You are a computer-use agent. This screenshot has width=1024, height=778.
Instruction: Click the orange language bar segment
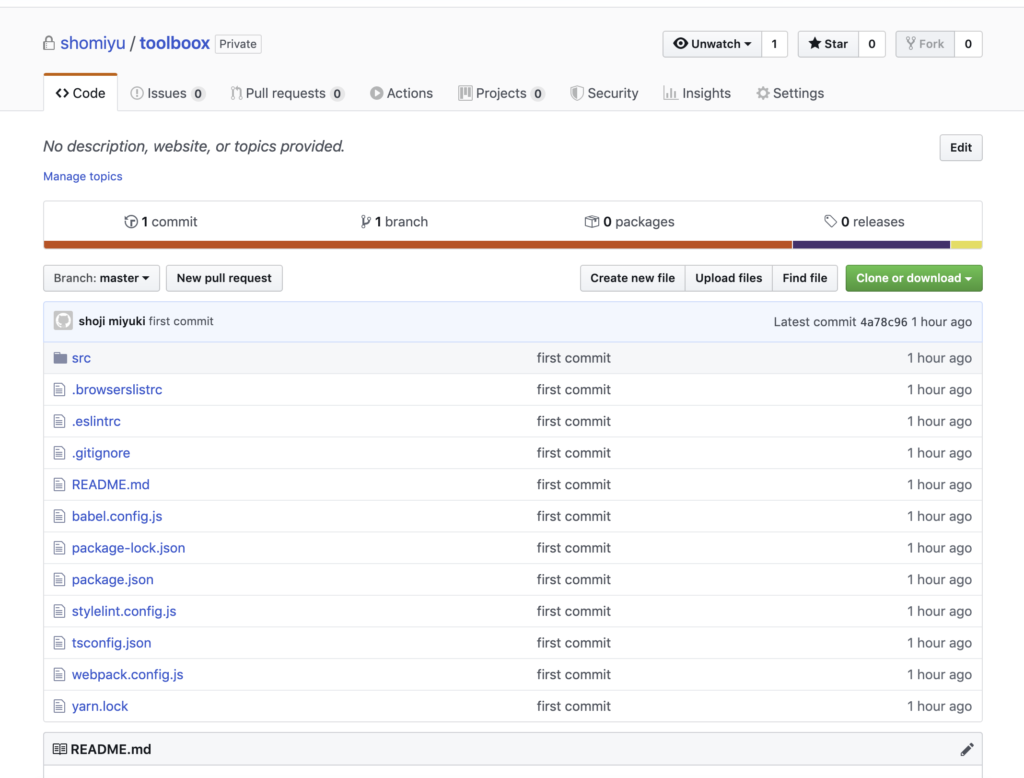pyautogui.click(x=418, y=245)
